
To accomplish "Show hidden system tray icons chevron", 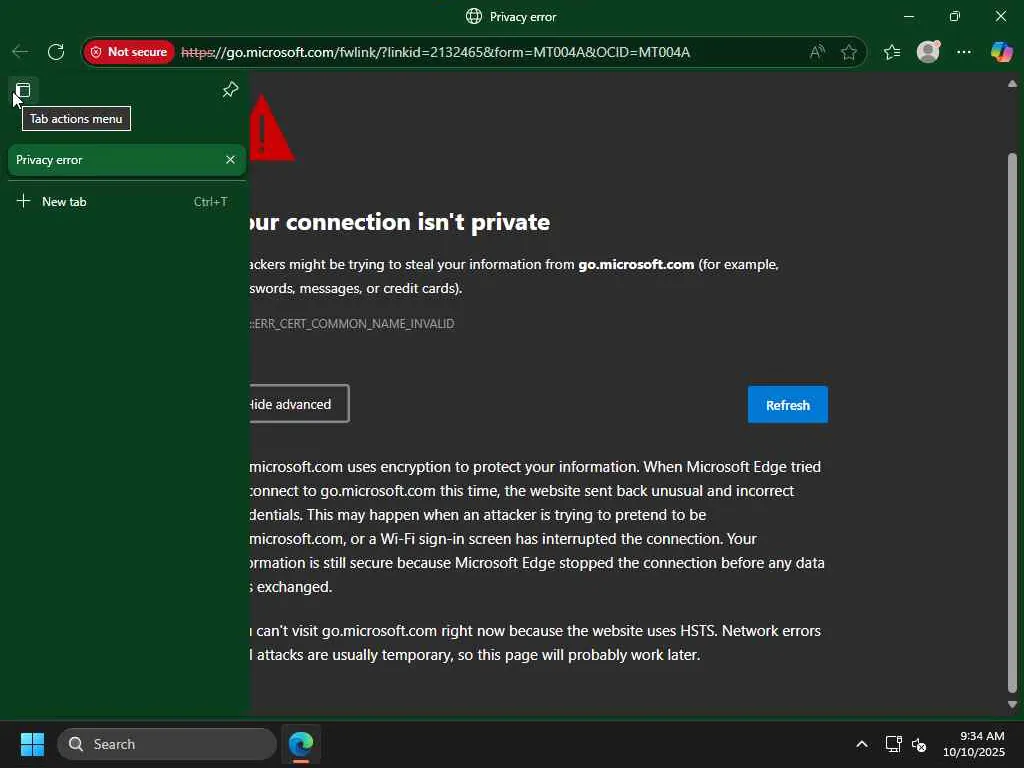I will pos(862,744).
